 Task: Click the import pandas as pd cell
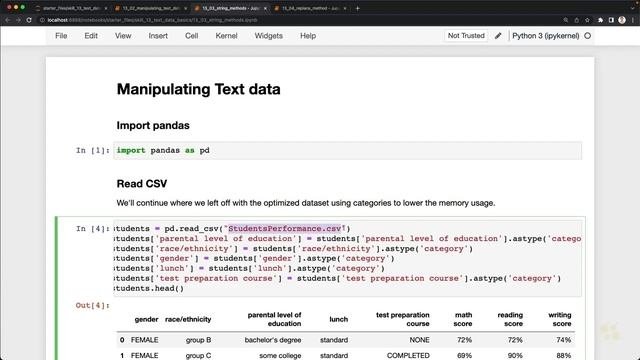347,151
